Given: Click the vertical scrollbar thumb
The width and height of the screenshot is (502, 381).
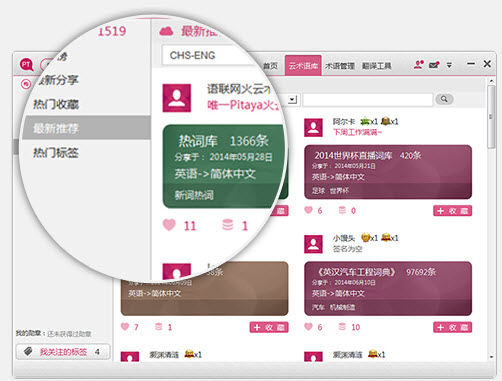Looking at the screenshot, I should click(491, 117).
